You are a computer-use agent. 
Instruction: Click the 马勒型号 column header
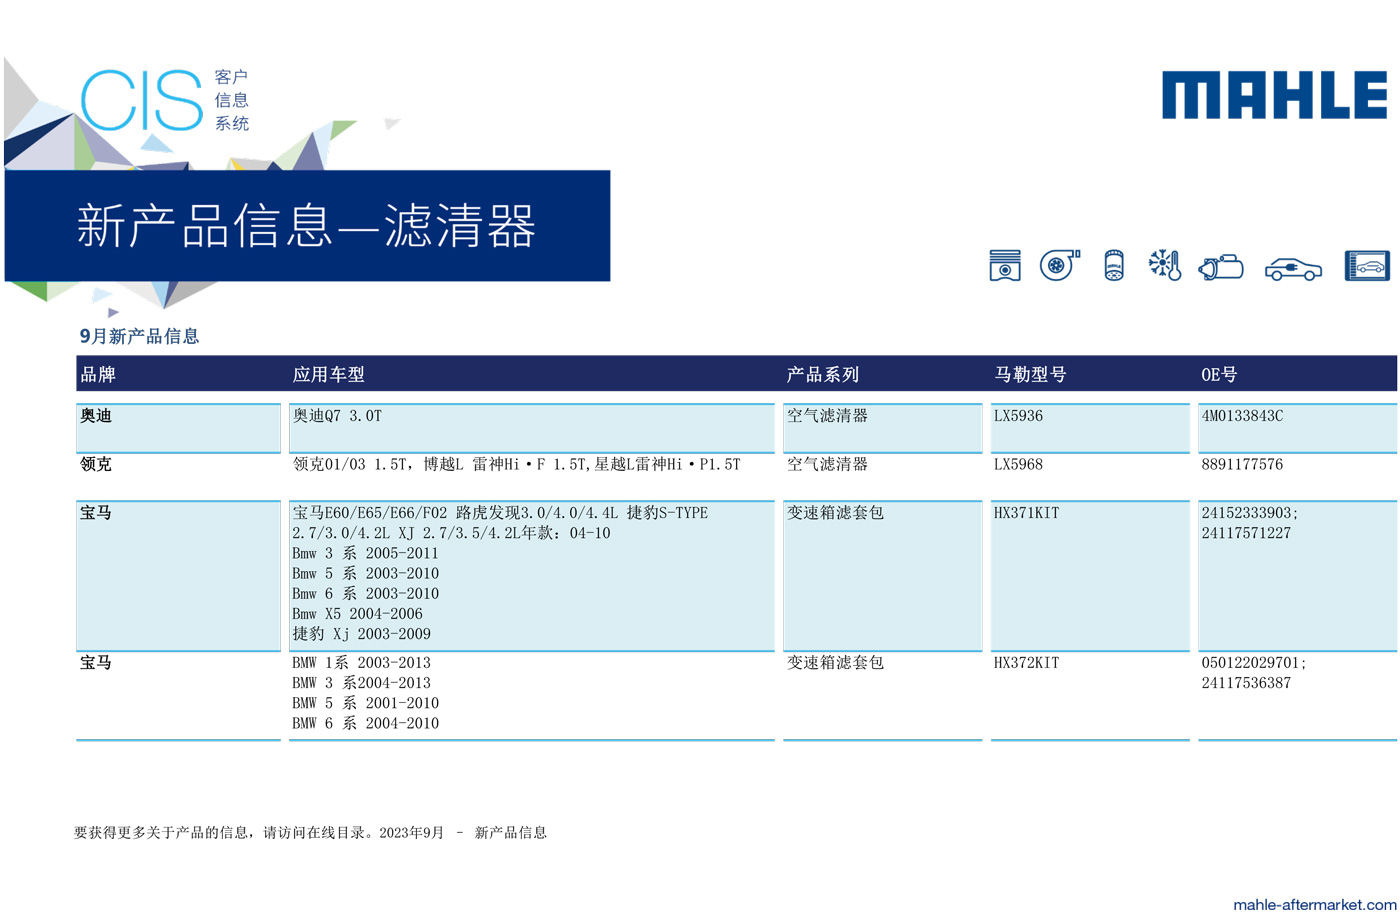(x=1030, y=374)
